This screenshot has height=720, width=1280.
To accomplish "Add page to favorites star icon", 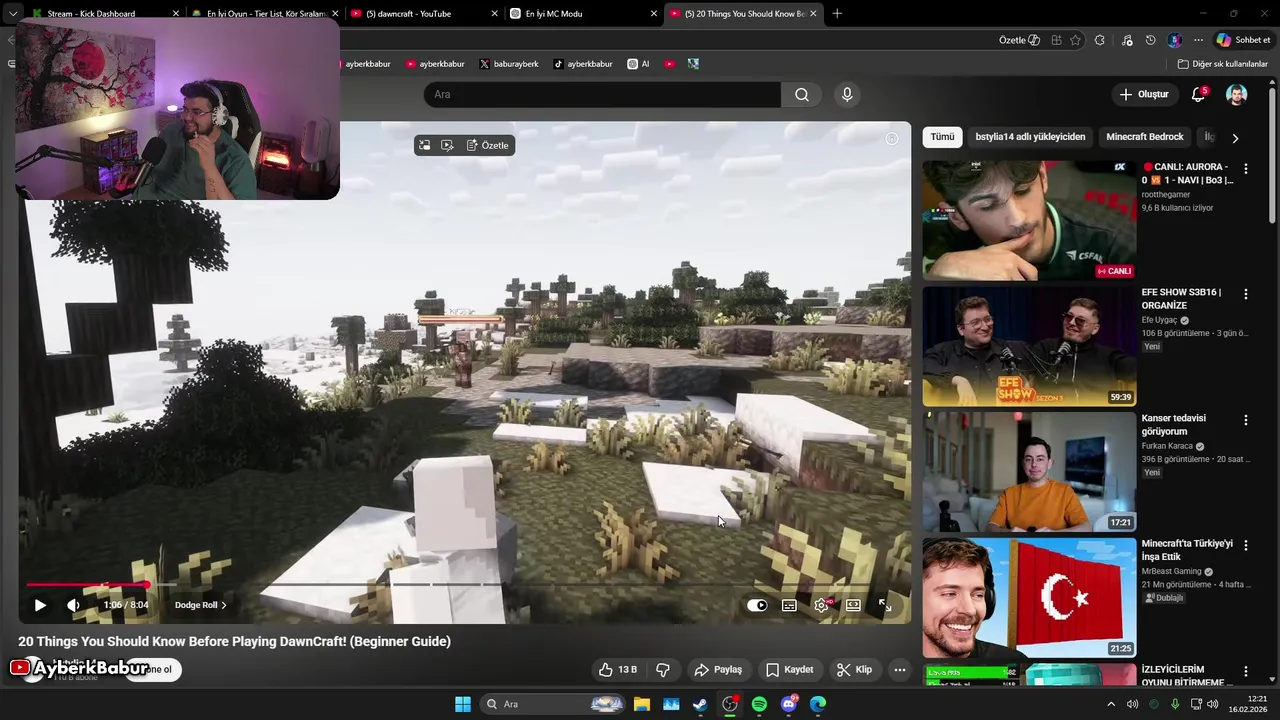I will (x=1076, y=40).
